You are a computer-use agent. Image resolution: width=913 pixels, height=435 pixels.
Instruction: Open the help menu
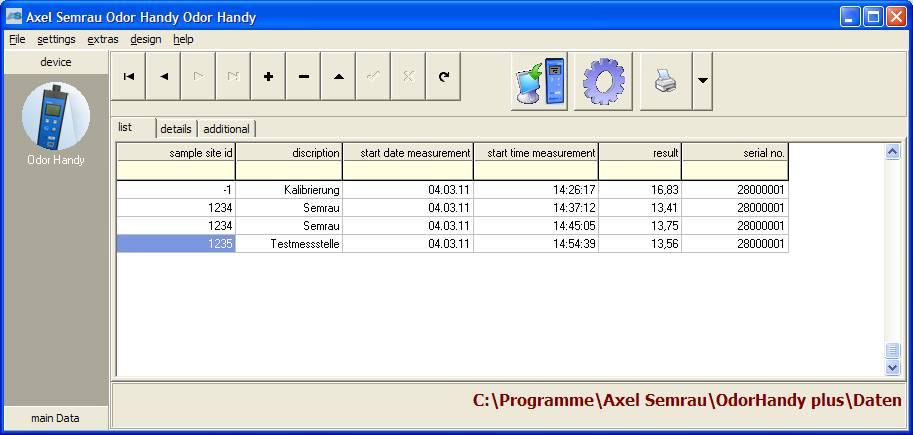[x=183, y=40]
